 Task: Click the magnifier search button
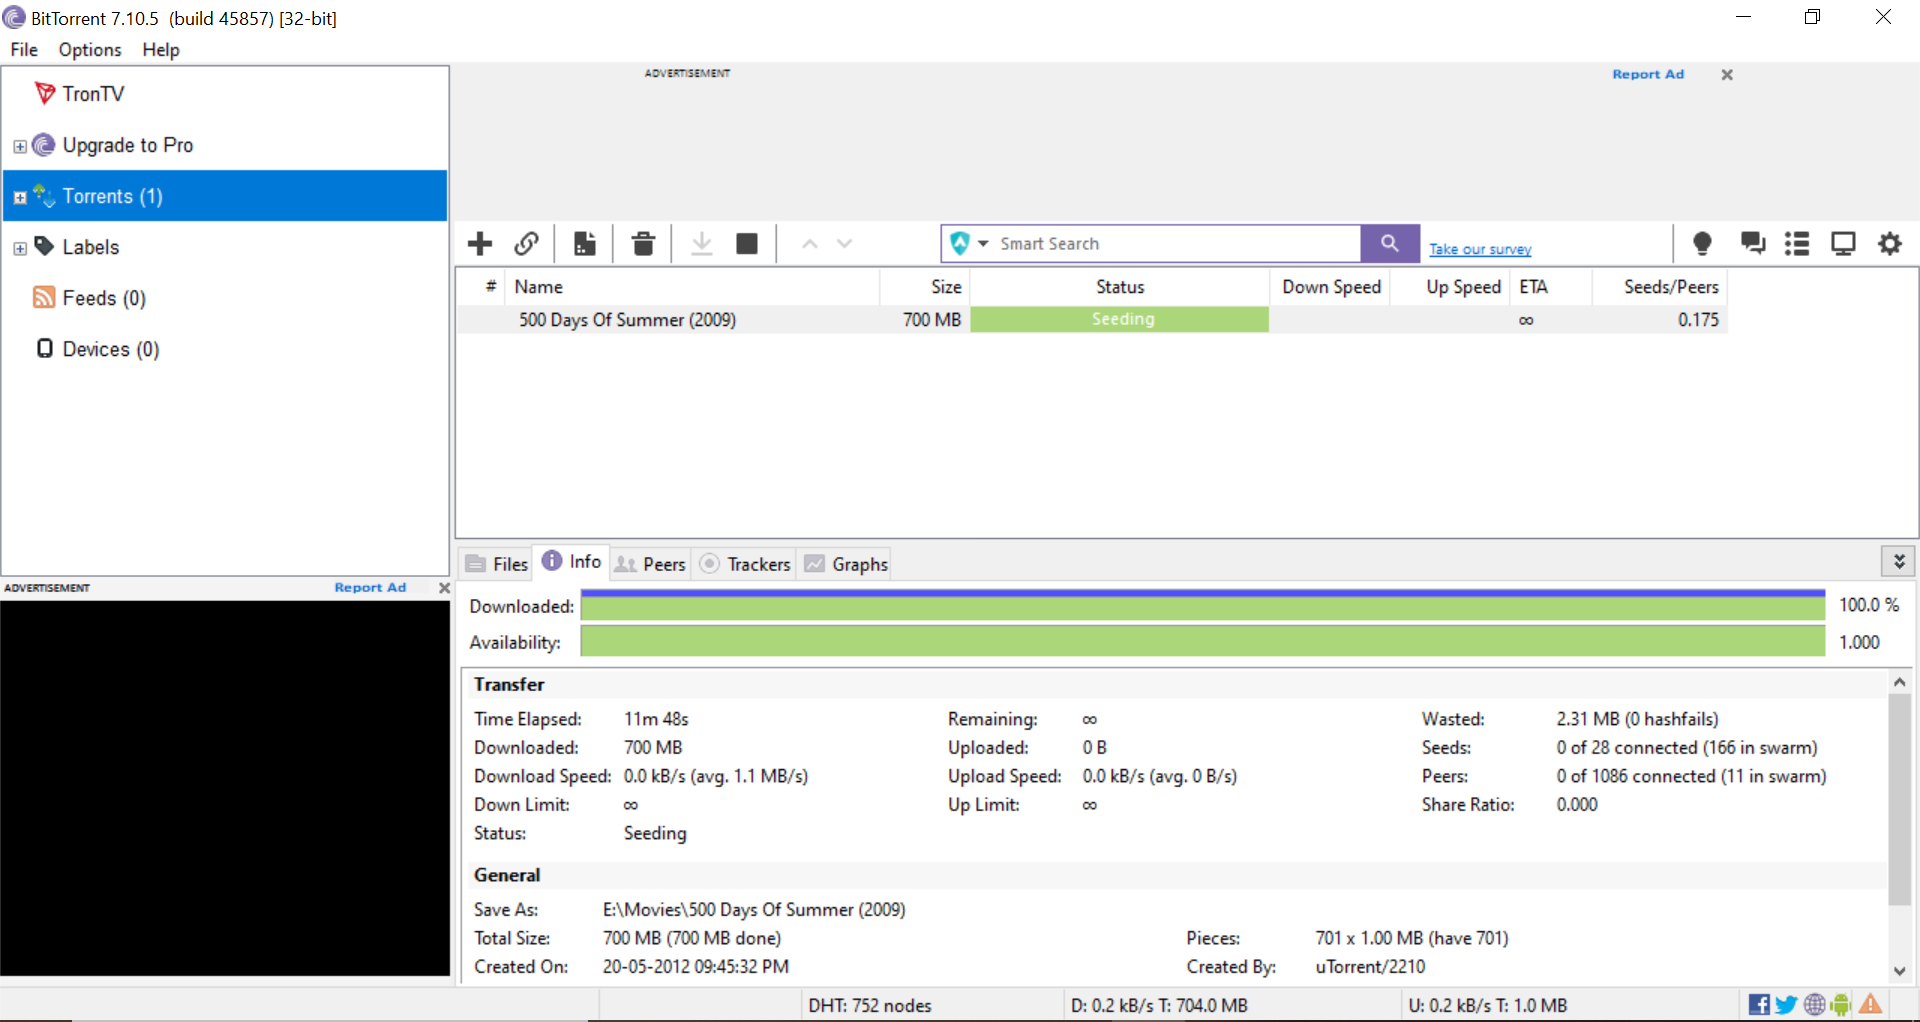point(1390,244)
